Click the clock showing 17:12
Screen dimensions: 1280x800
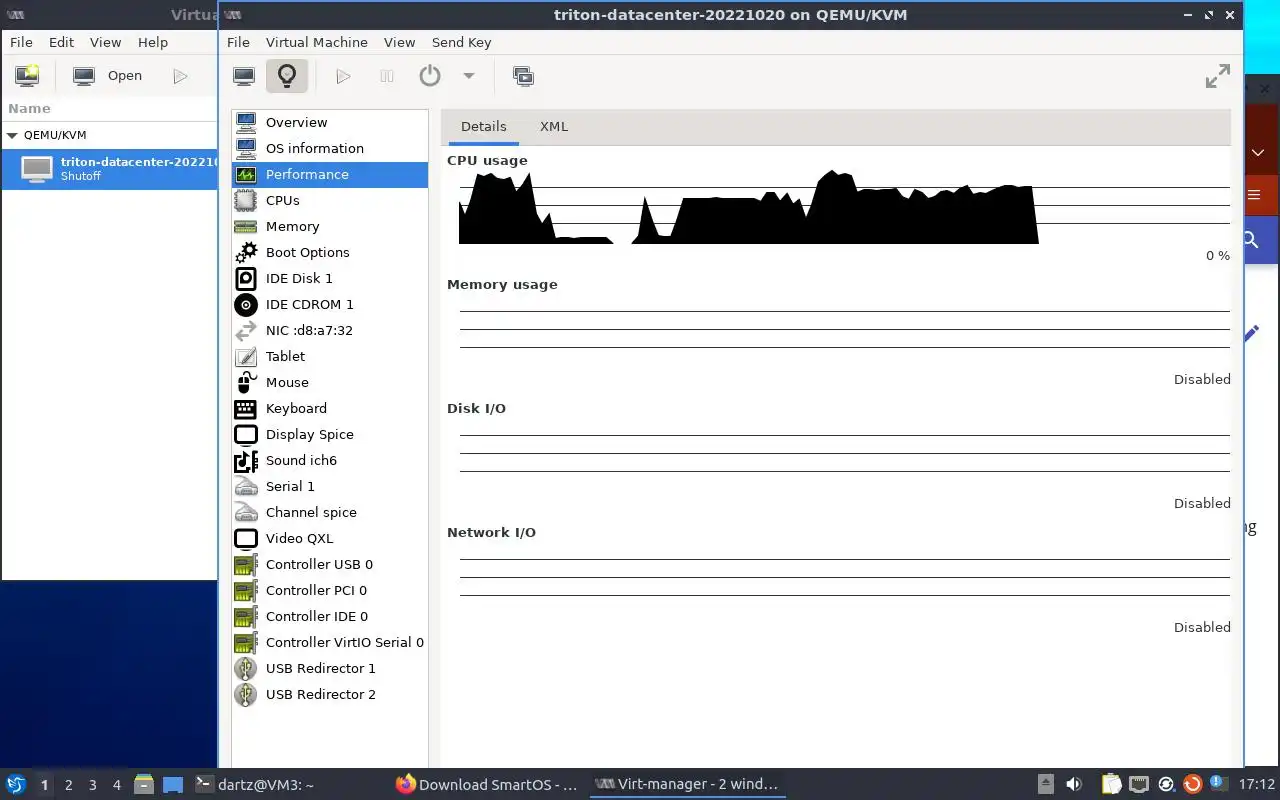pyautogui.click(x=1257, y=785)
